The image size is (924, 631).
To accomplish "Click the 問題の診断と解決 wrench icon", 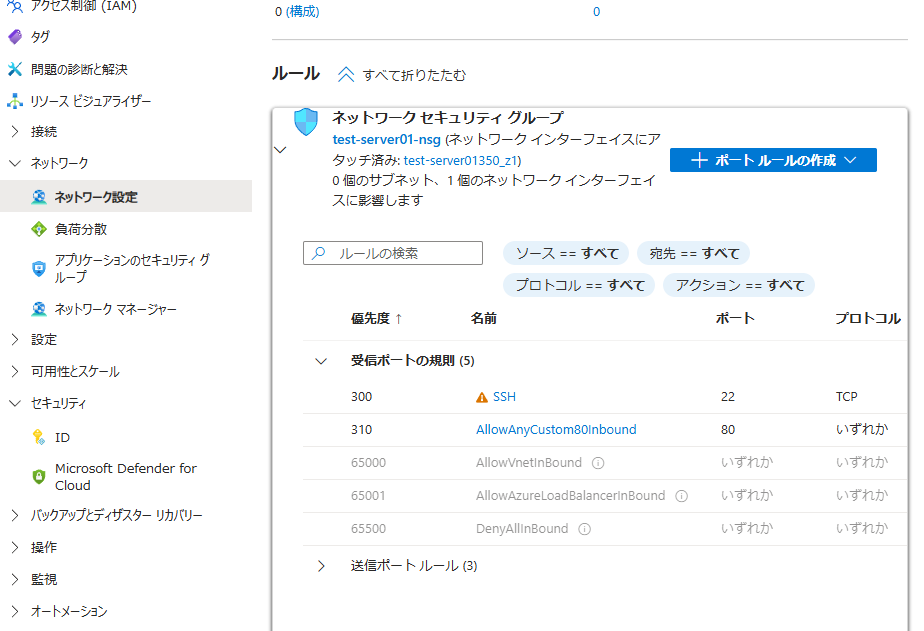I will coord(15,69).
